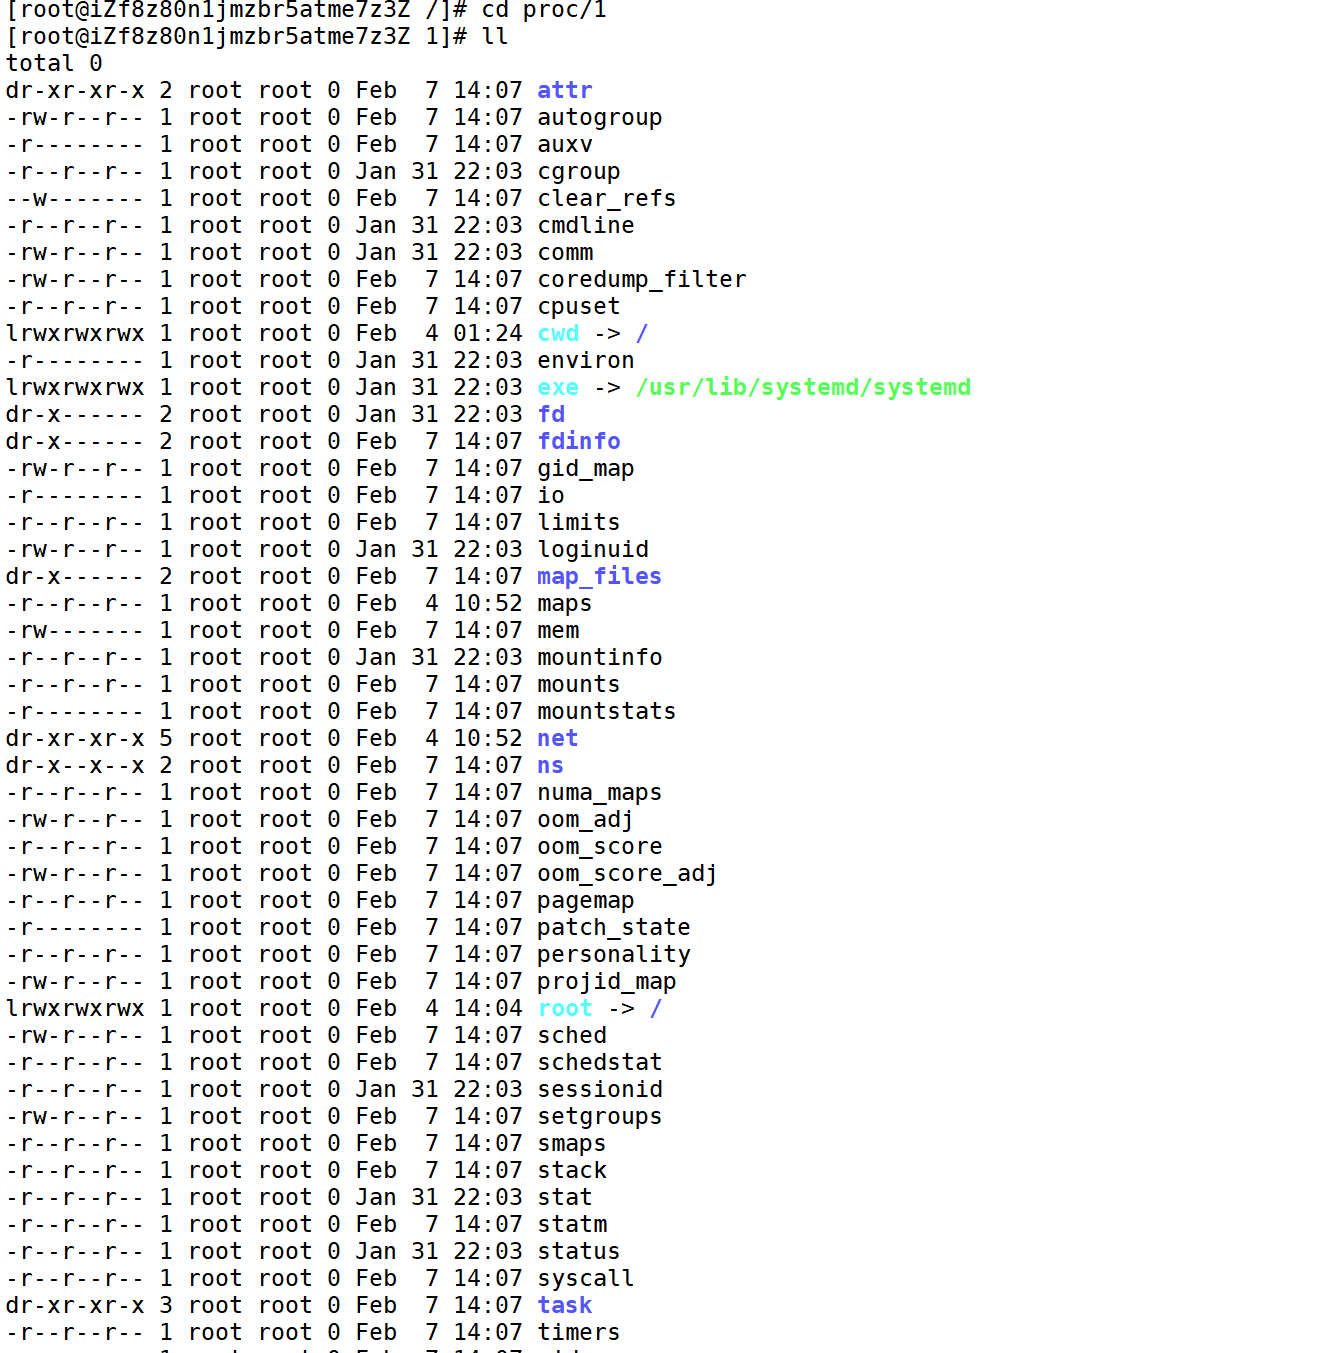The image size is (1318, 1353).
Task: Click the 'syscall' file name
Action: pyautogui.click(x=586, y=1278)
